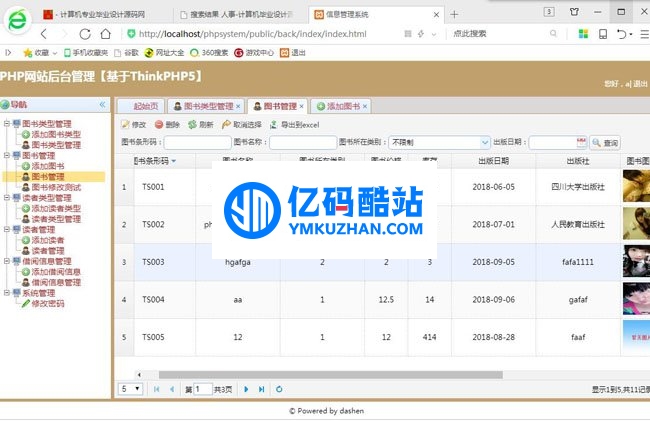Open book image thumbnail for TS001
This screenshot has height=421, width=650.
636,186
